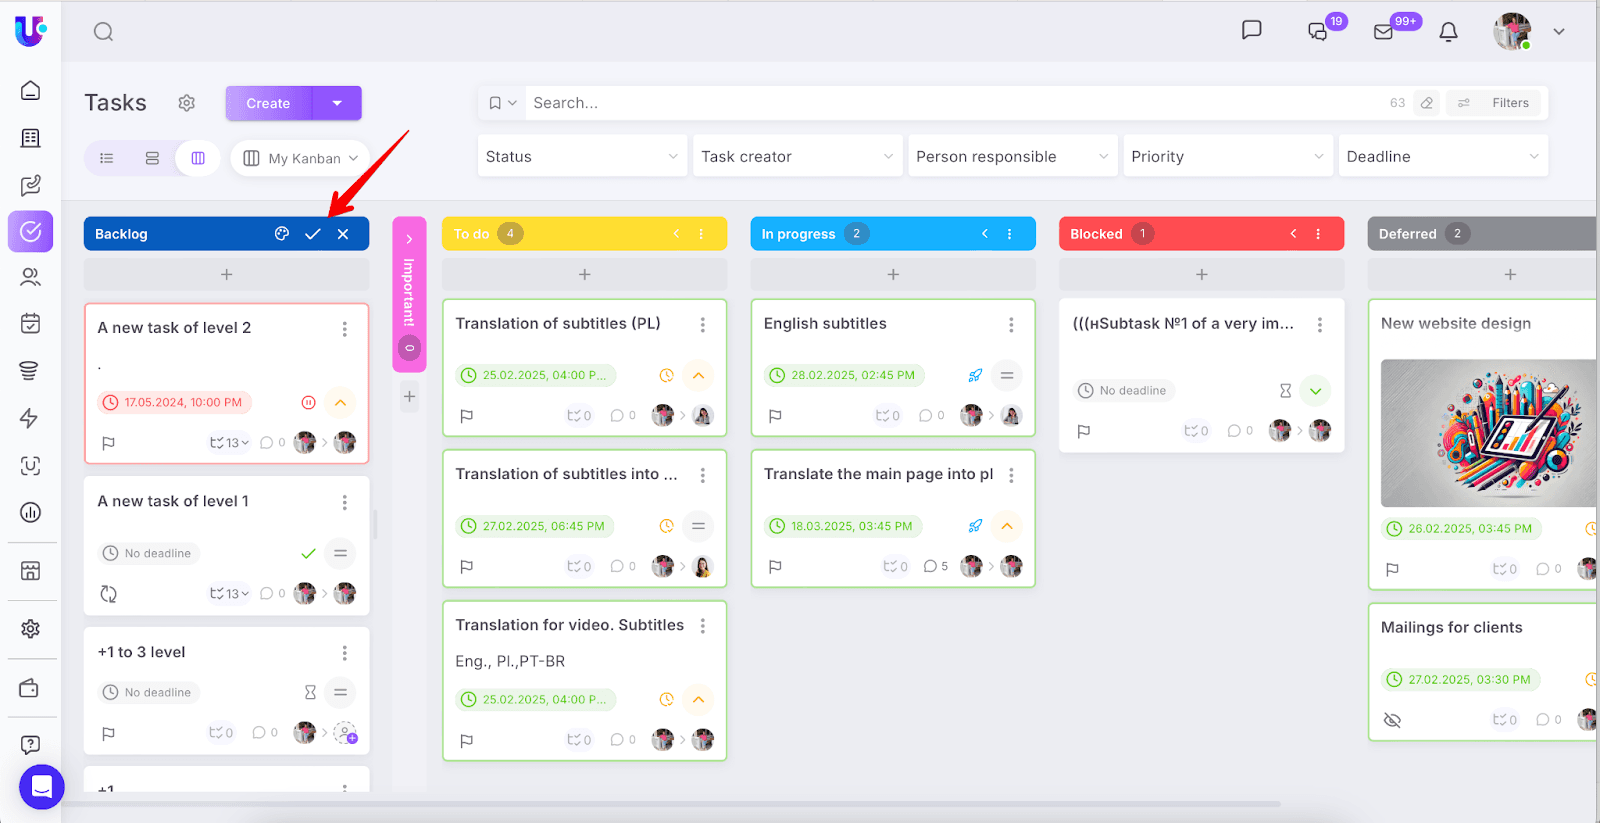Open the chat widget button at the bottom left
This screenshot has width=1600, height=823.
(42, 787)
